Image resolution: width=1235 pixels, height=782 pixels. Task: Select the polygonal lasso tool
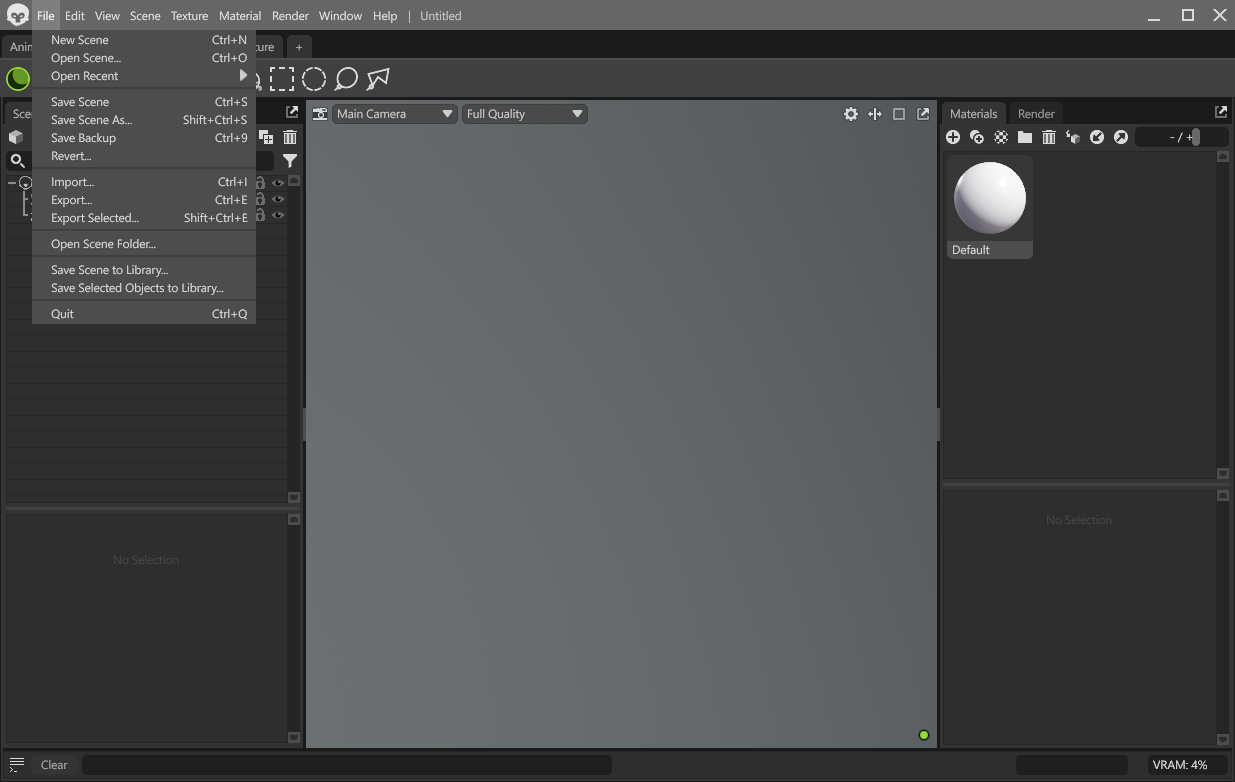(377, 78)
